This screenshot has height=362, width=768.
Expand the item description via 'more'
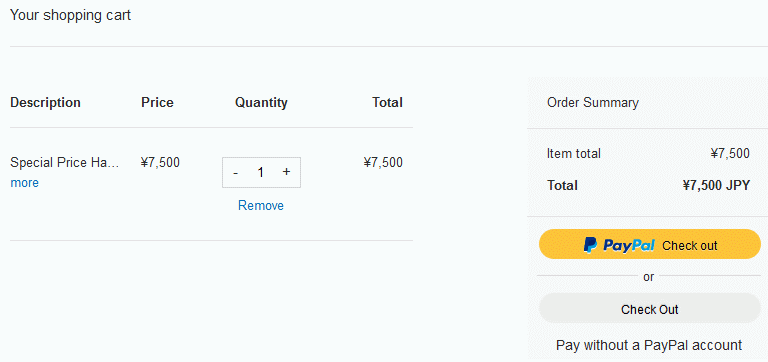coord(24,183)
